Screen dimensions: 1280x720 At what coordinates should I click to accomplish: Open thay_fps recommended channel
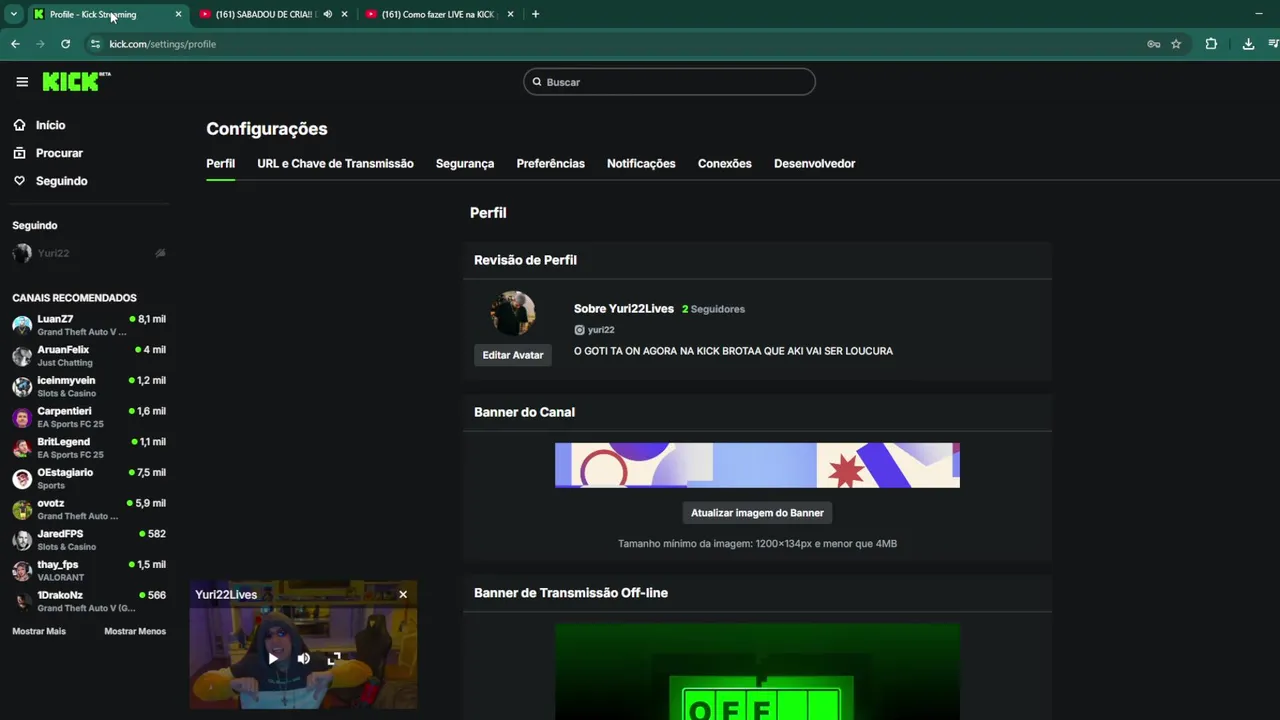point(88,570)
